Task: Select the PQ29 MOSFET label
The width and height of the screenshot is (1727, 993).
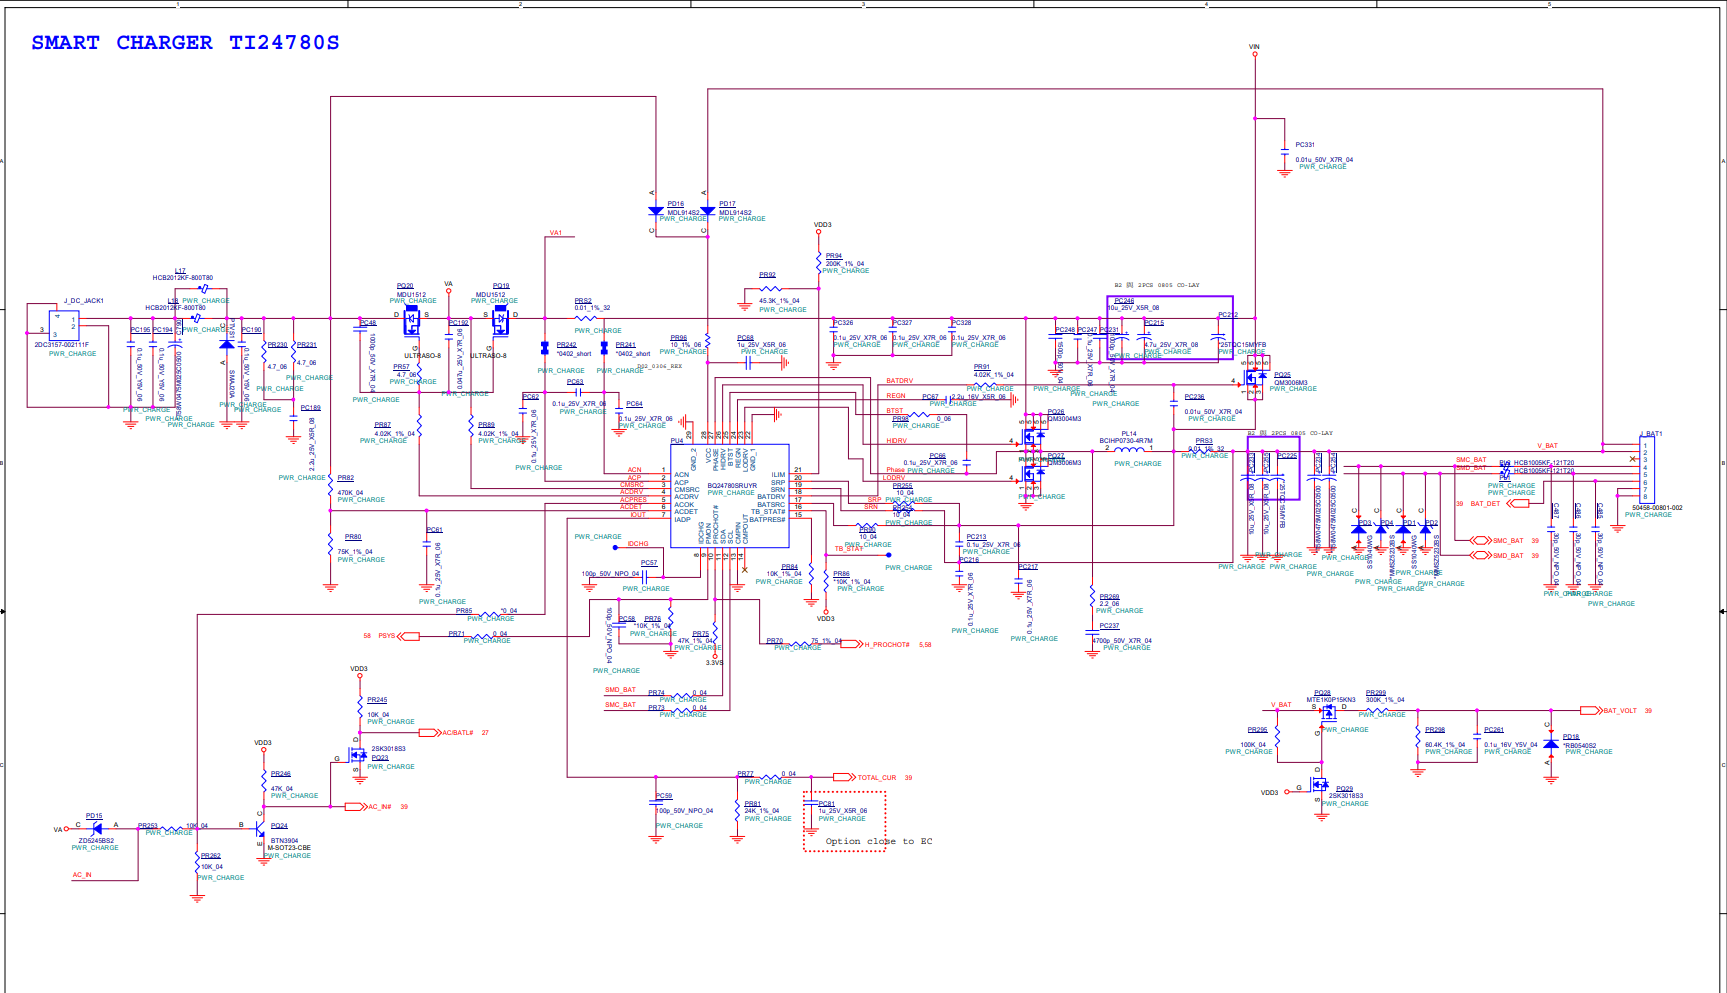Action: click(1344, 789)
